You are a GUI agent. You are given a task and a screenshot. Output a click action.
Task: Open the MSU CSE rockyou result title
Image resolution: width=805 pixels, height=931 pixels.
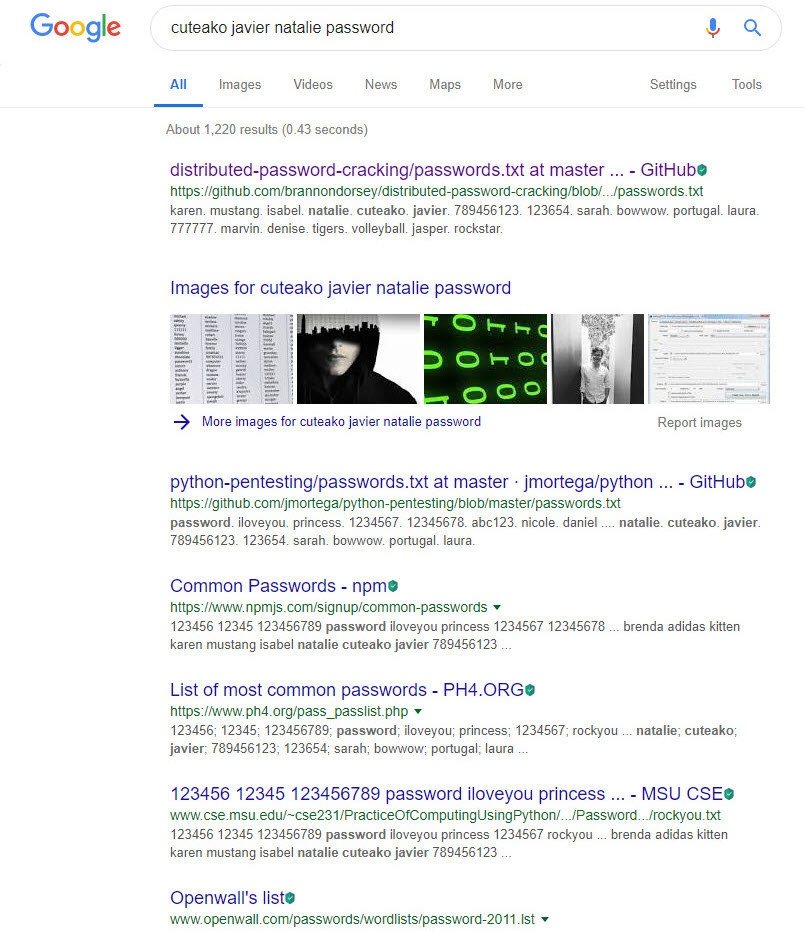pyautogui.click(x=446, y=794)
